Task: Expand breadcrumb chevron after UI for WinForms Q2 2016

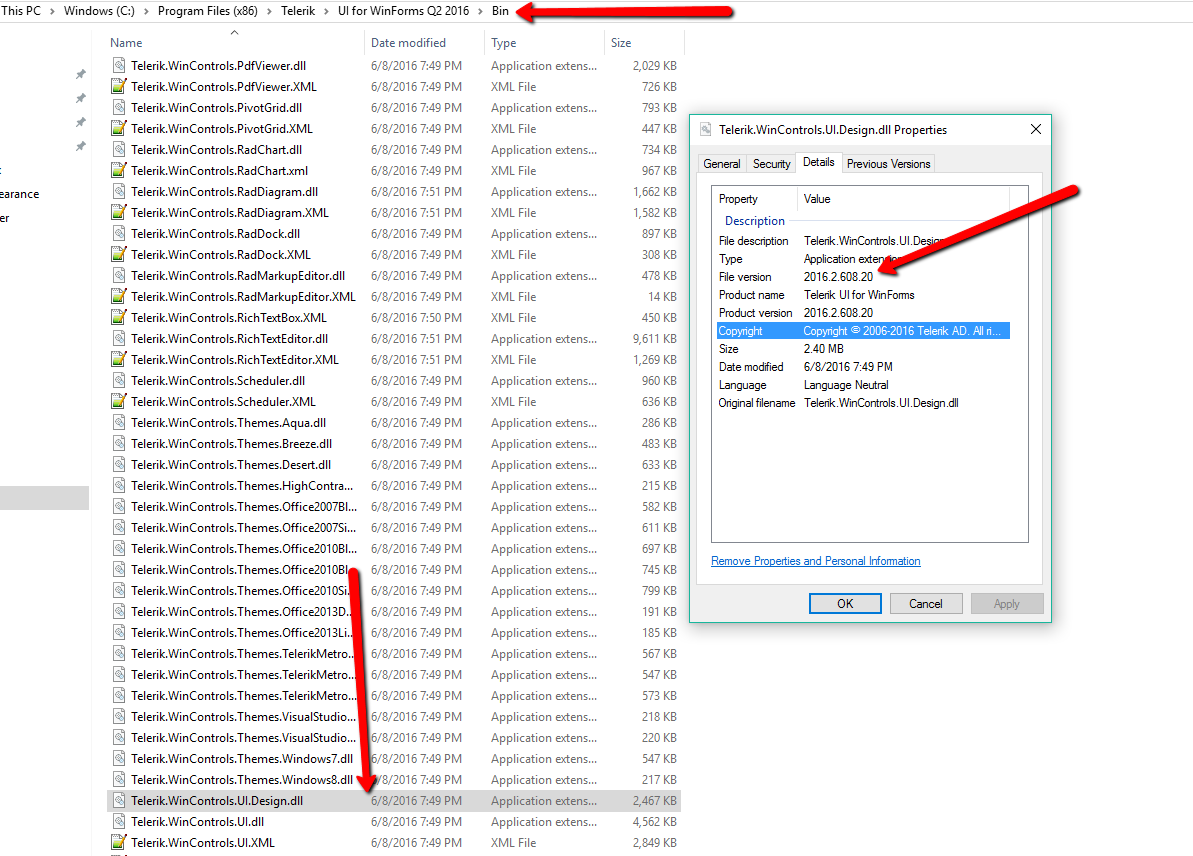Action: [x=480, y=11]
